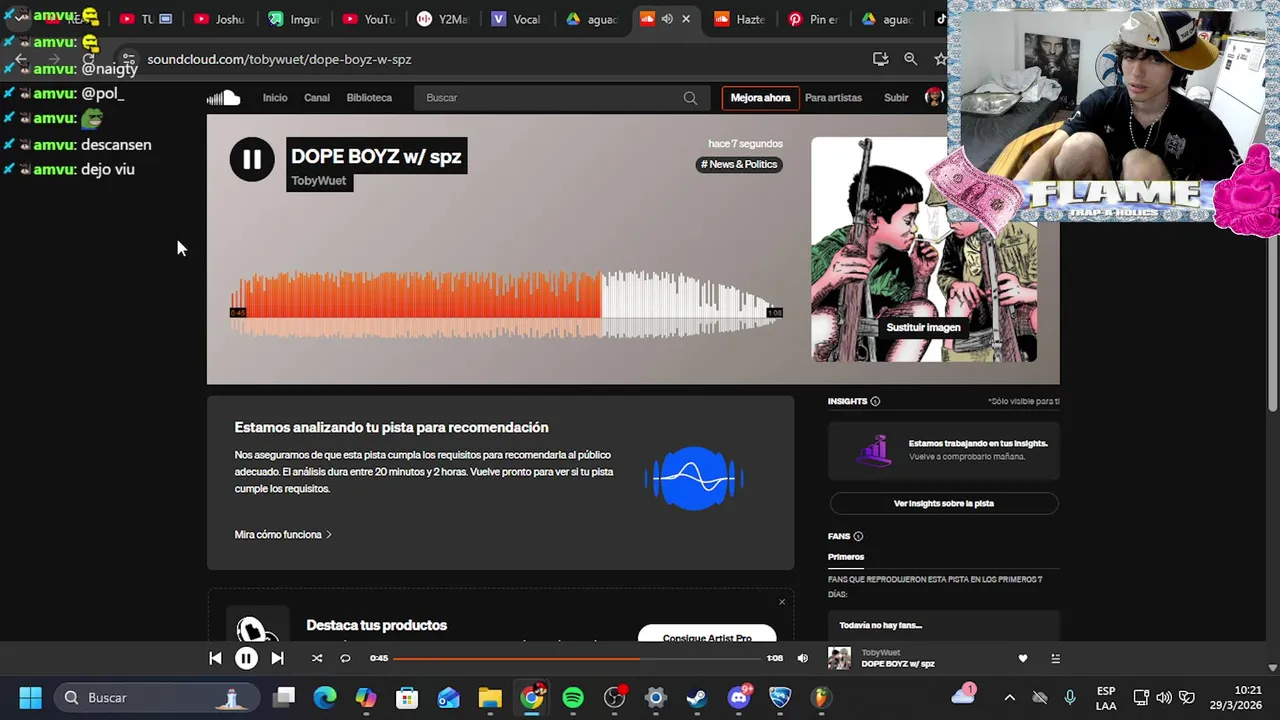Click Sustituir imagen on the artwork

tap(923, 327)
